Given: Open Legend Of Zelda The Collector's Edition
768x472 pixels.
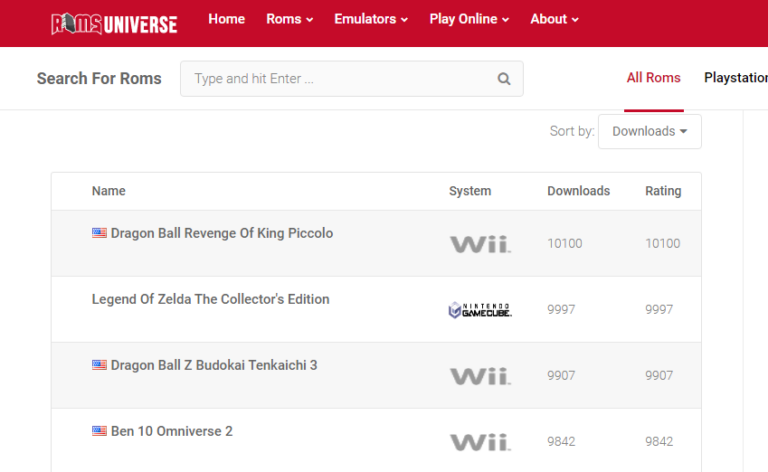Looking at the screenshot, I should click(210, 299).
